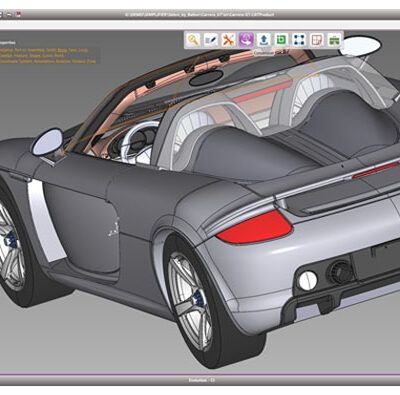Click the blue four-node selection icon
The height and width of the screenshot is (395, 400).
tap(299, 40)
